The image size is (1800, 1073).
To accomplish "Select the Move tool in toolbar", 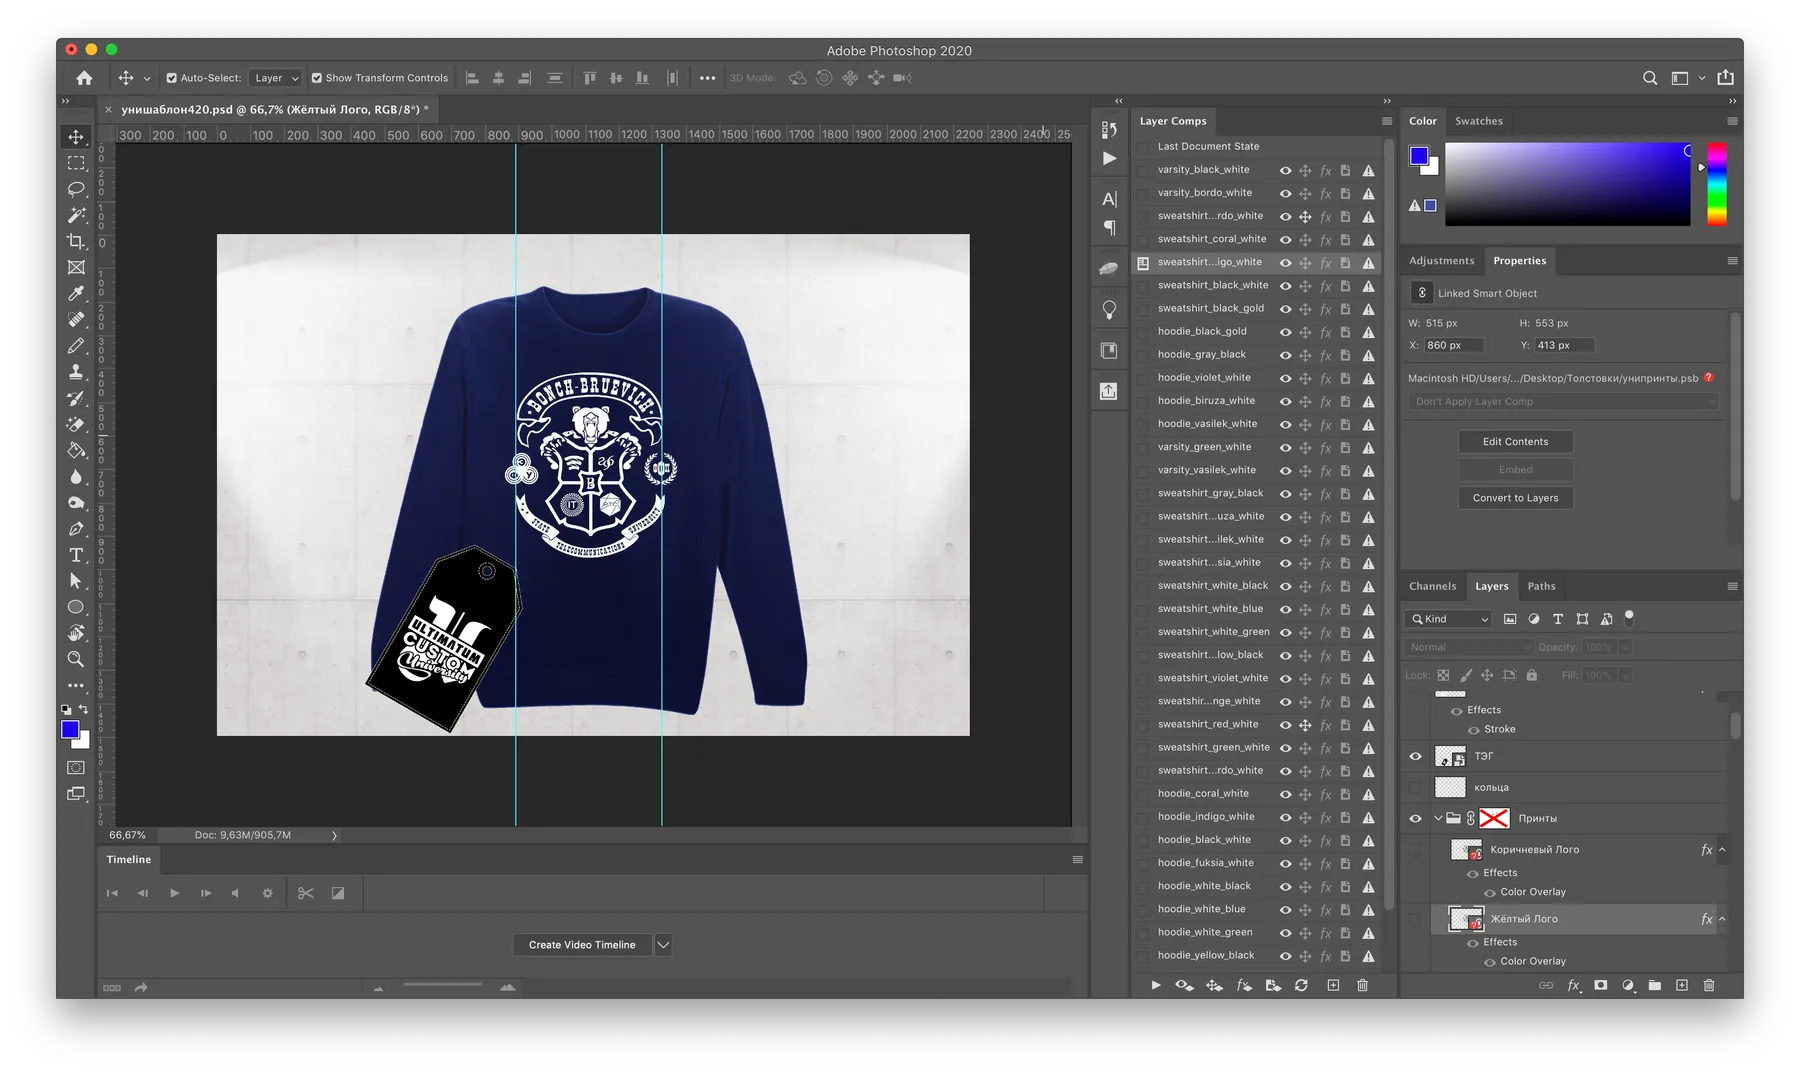I will [x=76, y=137].
